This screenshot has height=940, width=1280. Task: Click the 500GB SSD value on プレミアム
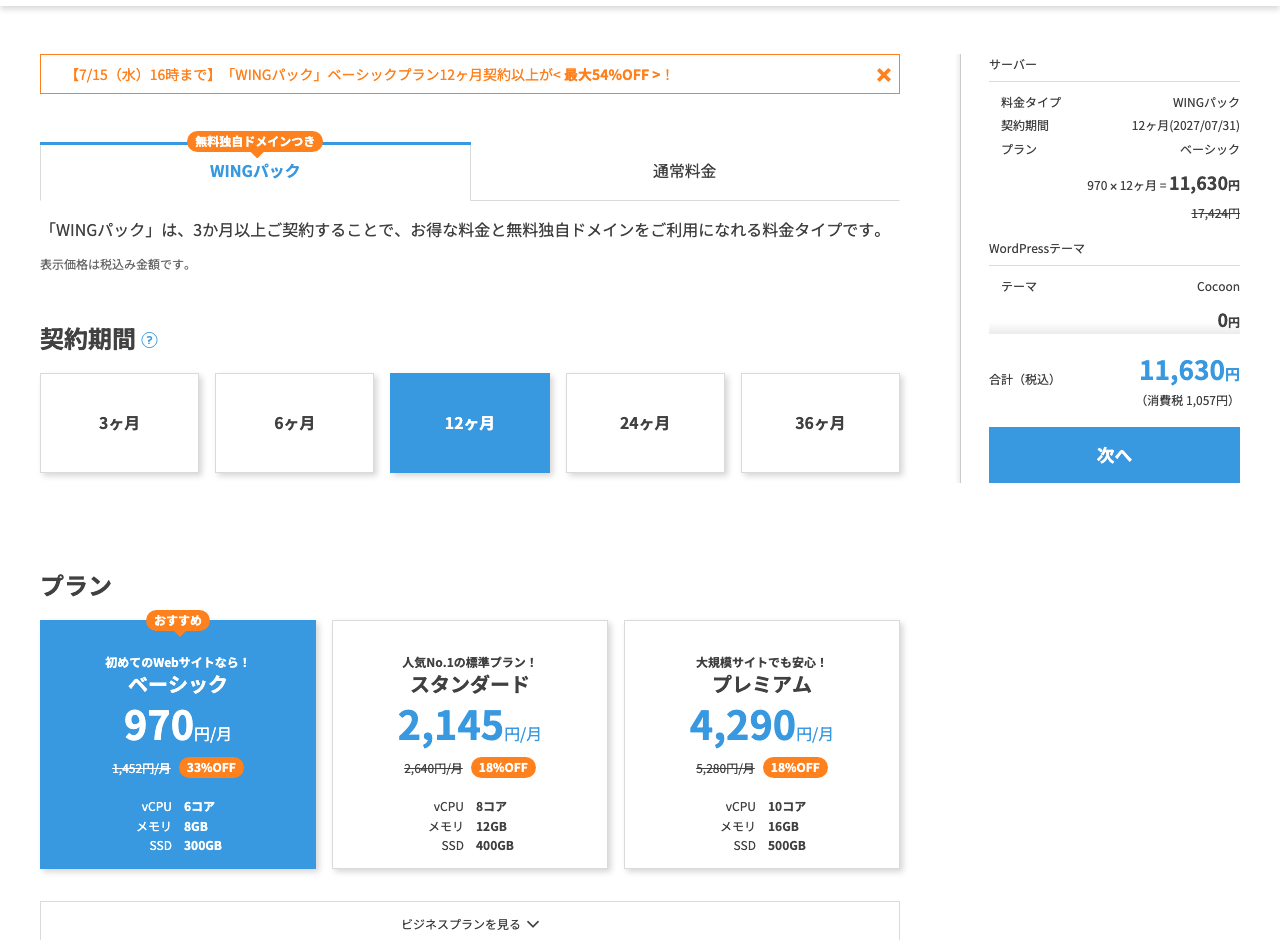787,846
